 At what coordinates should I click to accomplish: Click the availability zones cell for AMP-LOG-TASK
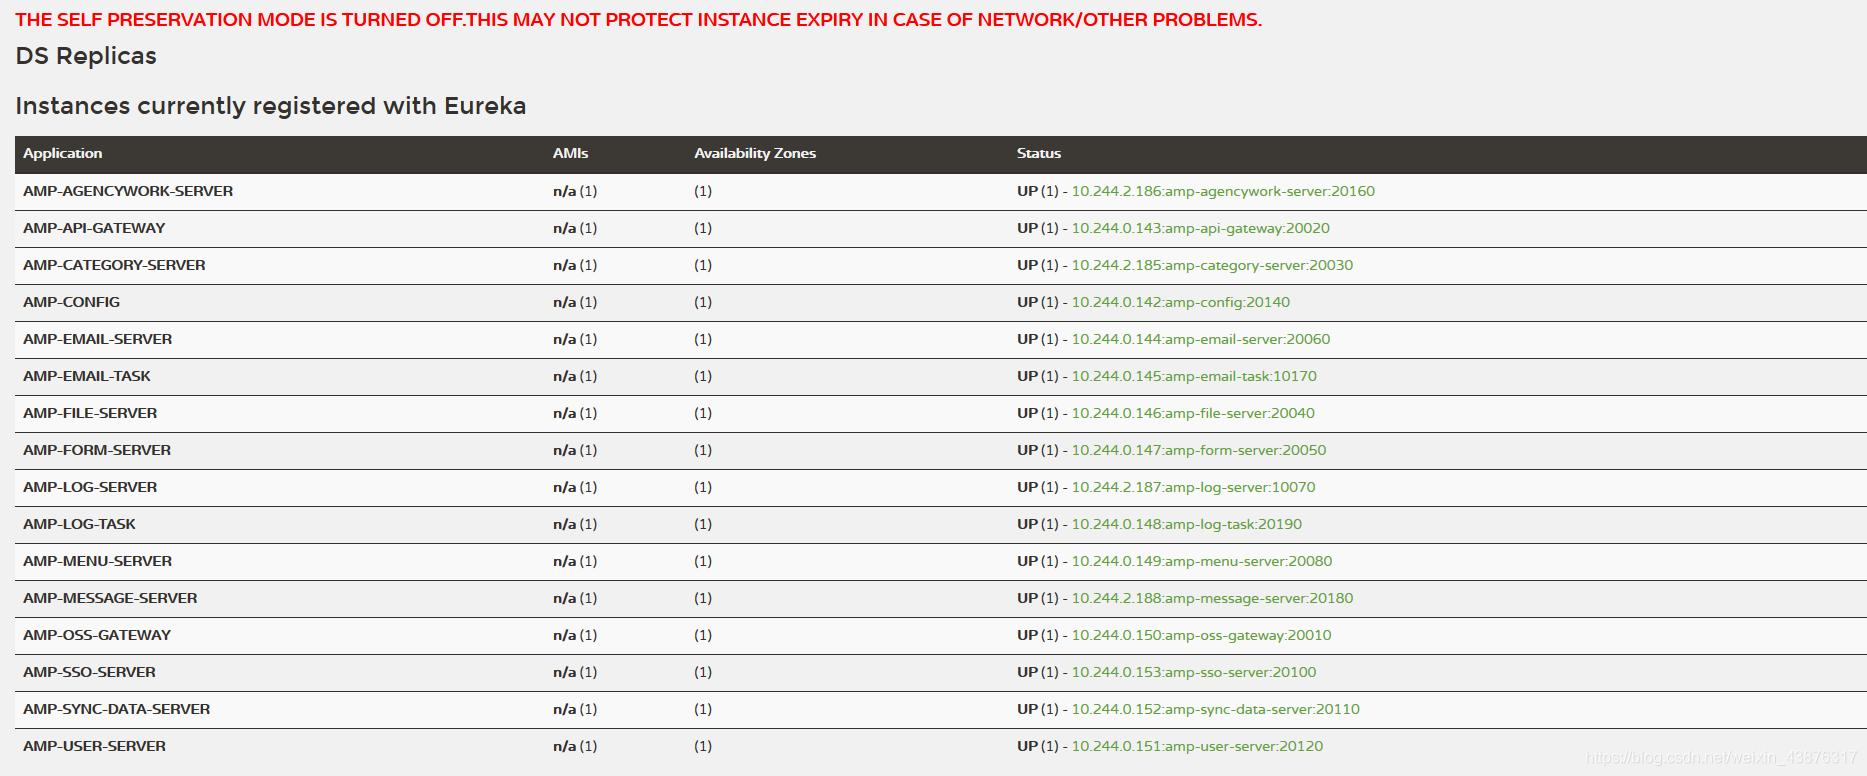coord(703,524)
